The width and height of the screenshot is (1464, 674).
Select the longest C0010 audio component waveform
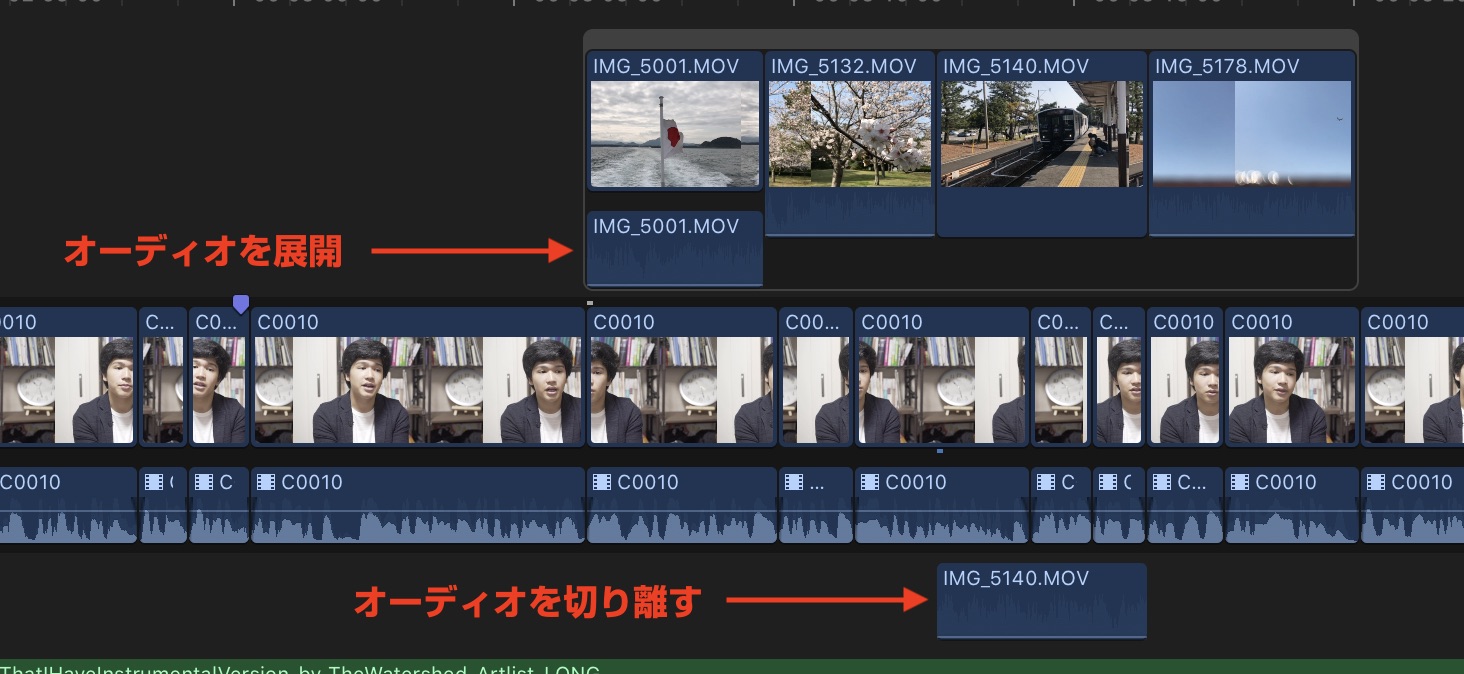[417, 505]
